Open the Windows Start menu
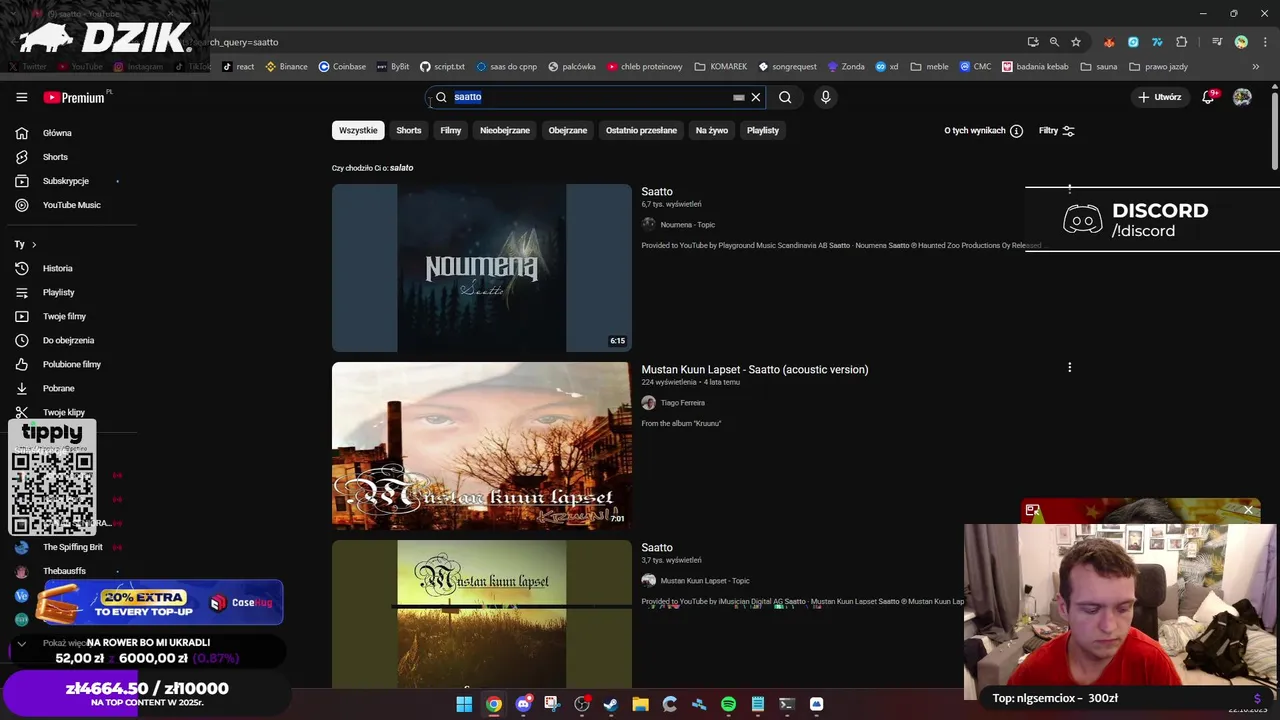This screenshot has width=1280, height=720. [464, 704]
